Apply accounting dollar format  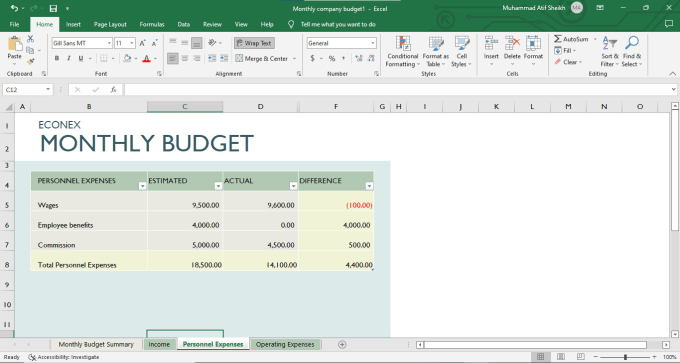[312, 58]
